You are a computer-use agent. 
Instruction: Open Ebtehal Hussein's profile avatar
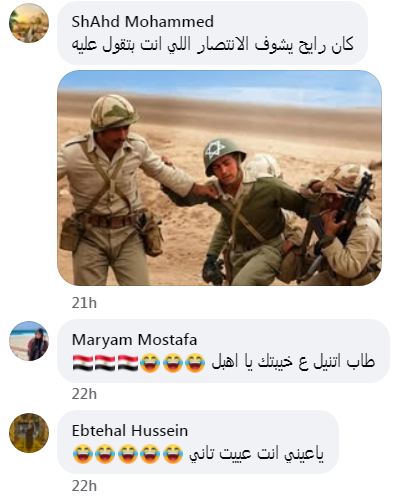(29, 433)
